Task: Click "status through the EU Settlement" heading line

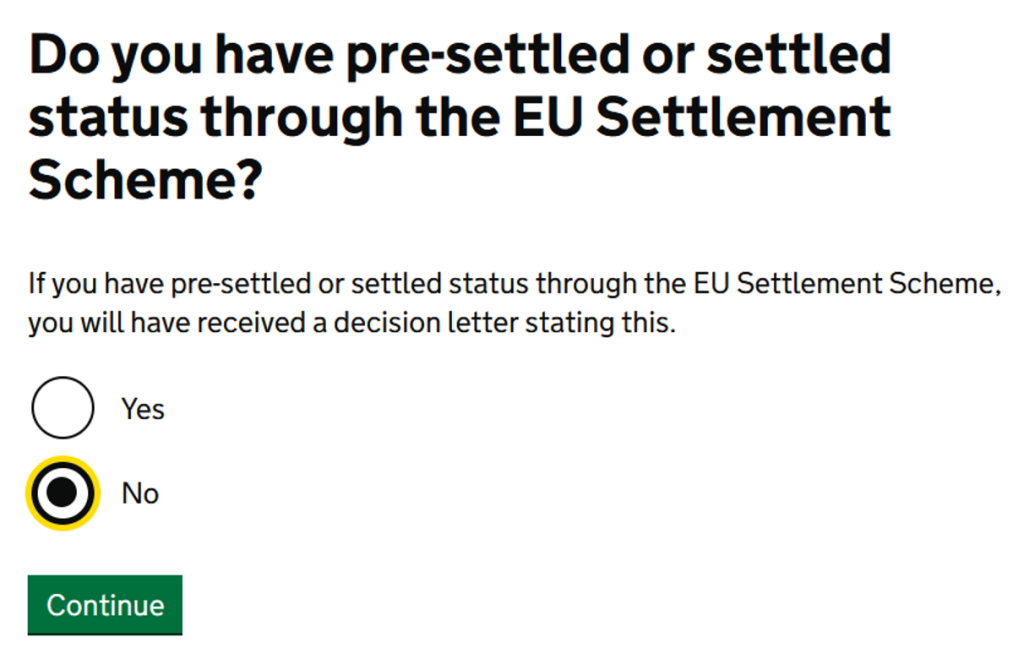Action: click(x=460, y=118)
